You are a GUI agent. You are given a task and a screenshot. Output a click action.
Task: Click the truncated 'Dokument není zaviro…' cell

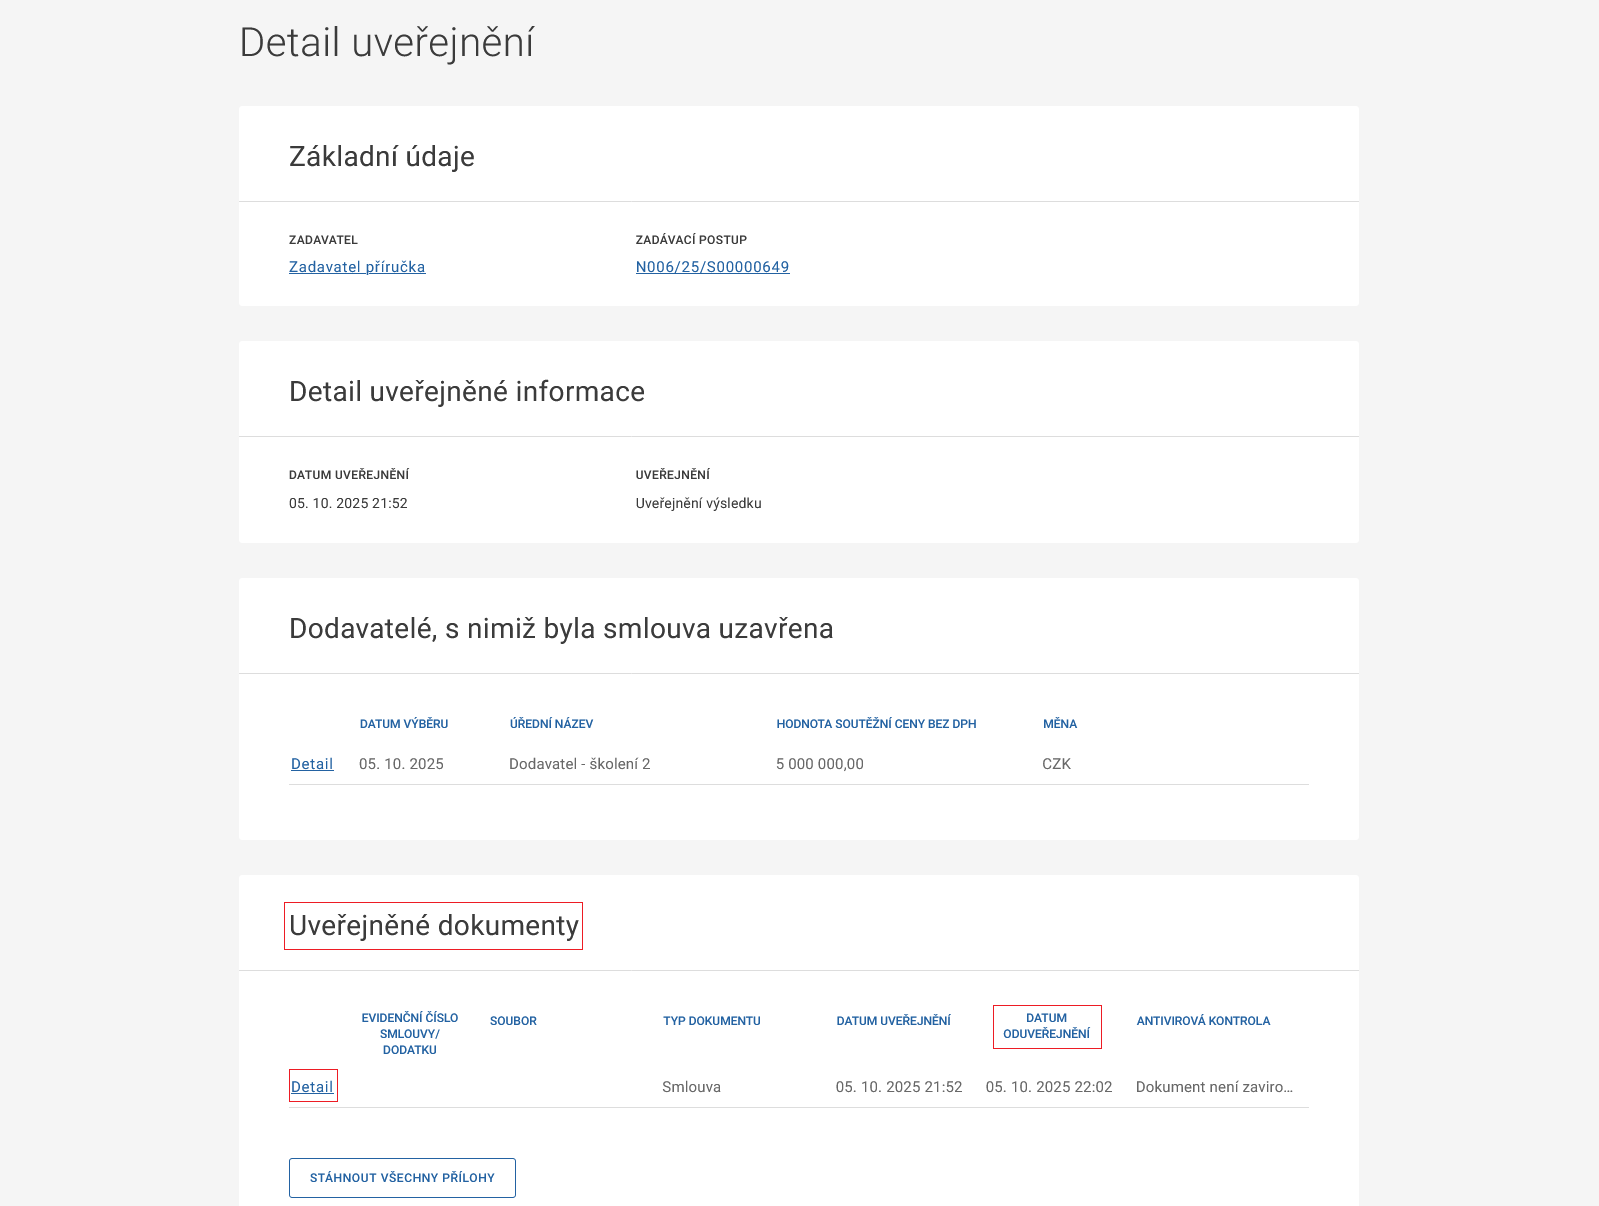pos(1214,1087)
